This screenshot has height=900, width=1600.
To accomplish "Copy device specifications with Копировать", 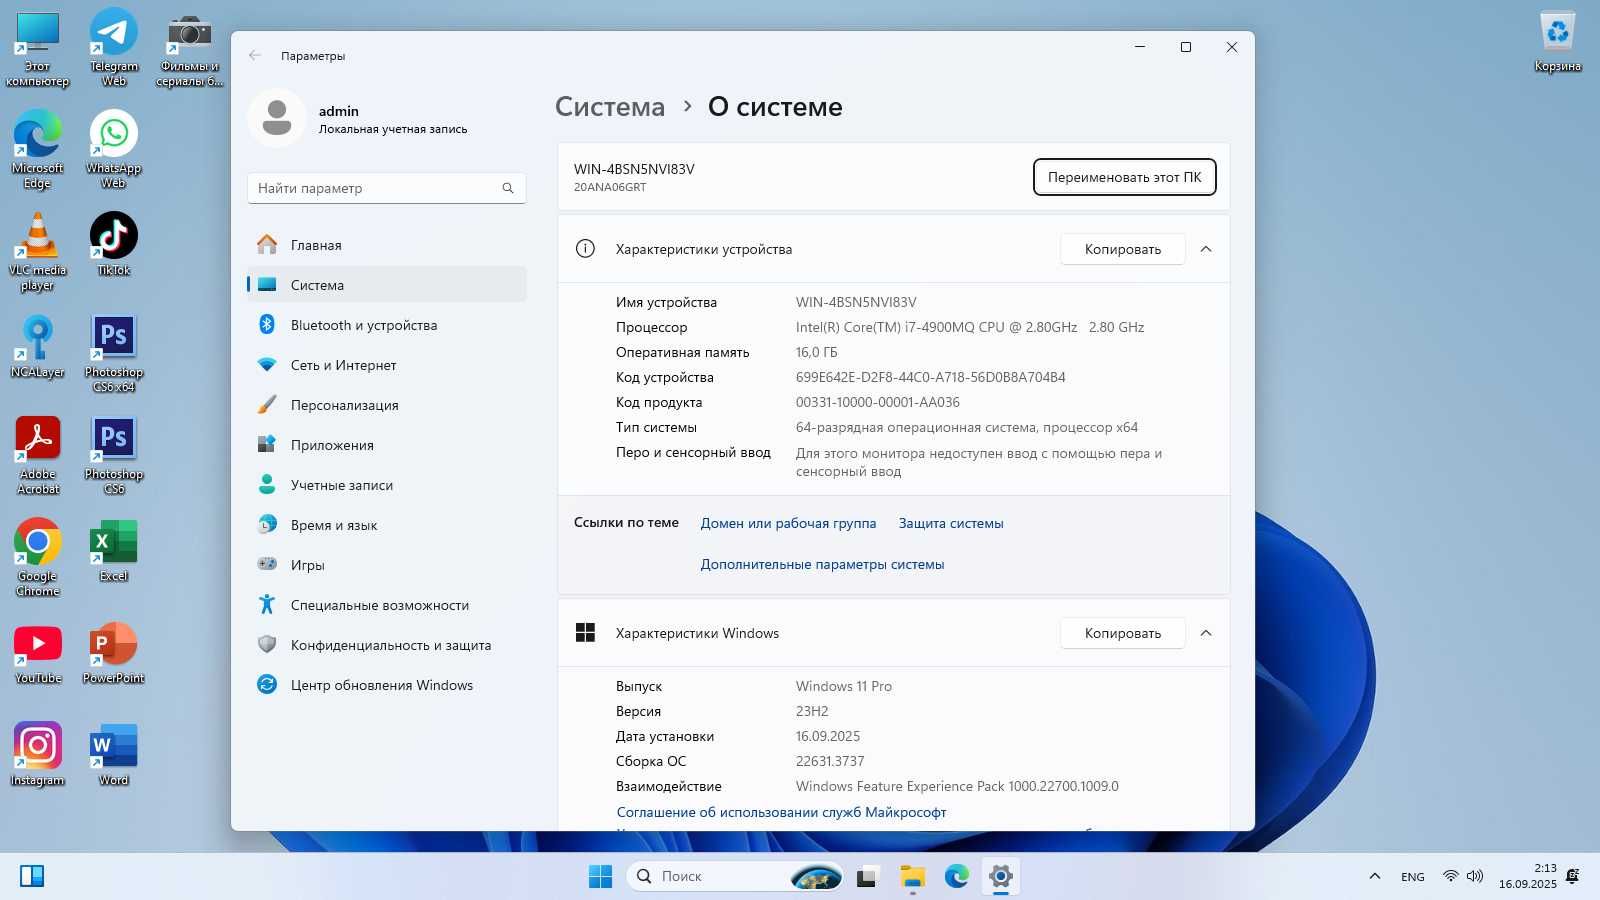I will click(1123, 249).
